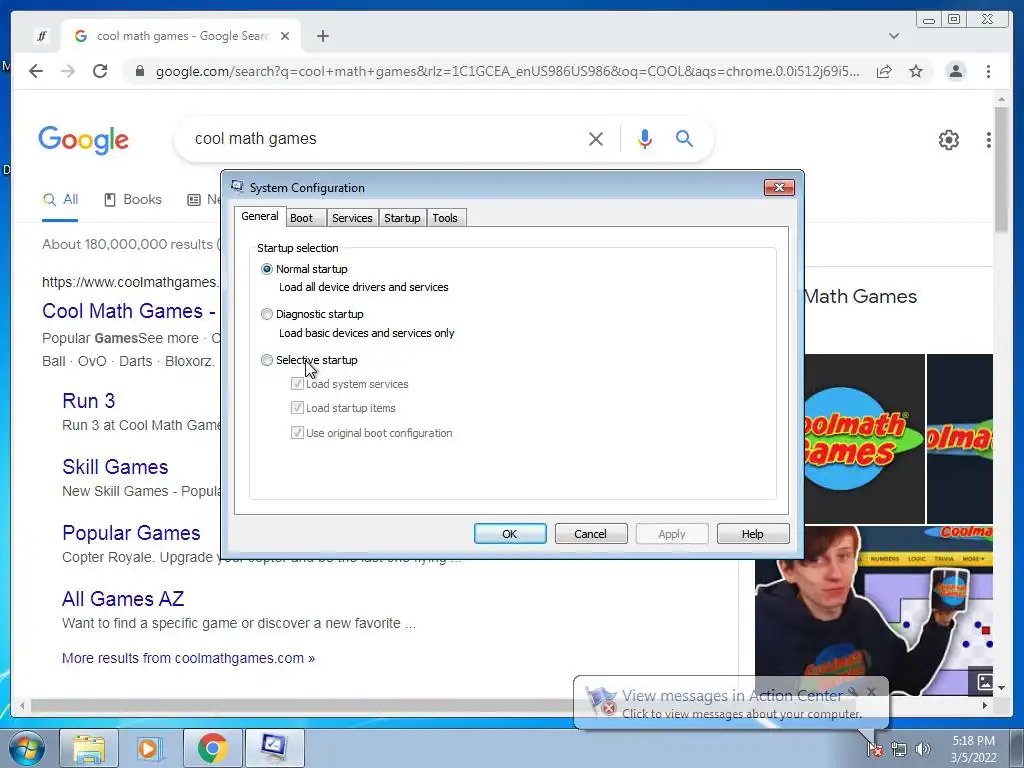The height and width of the screenshot is (768, 1024).
Task: Select the Normal startup radio button
Action: click(266, 269)
